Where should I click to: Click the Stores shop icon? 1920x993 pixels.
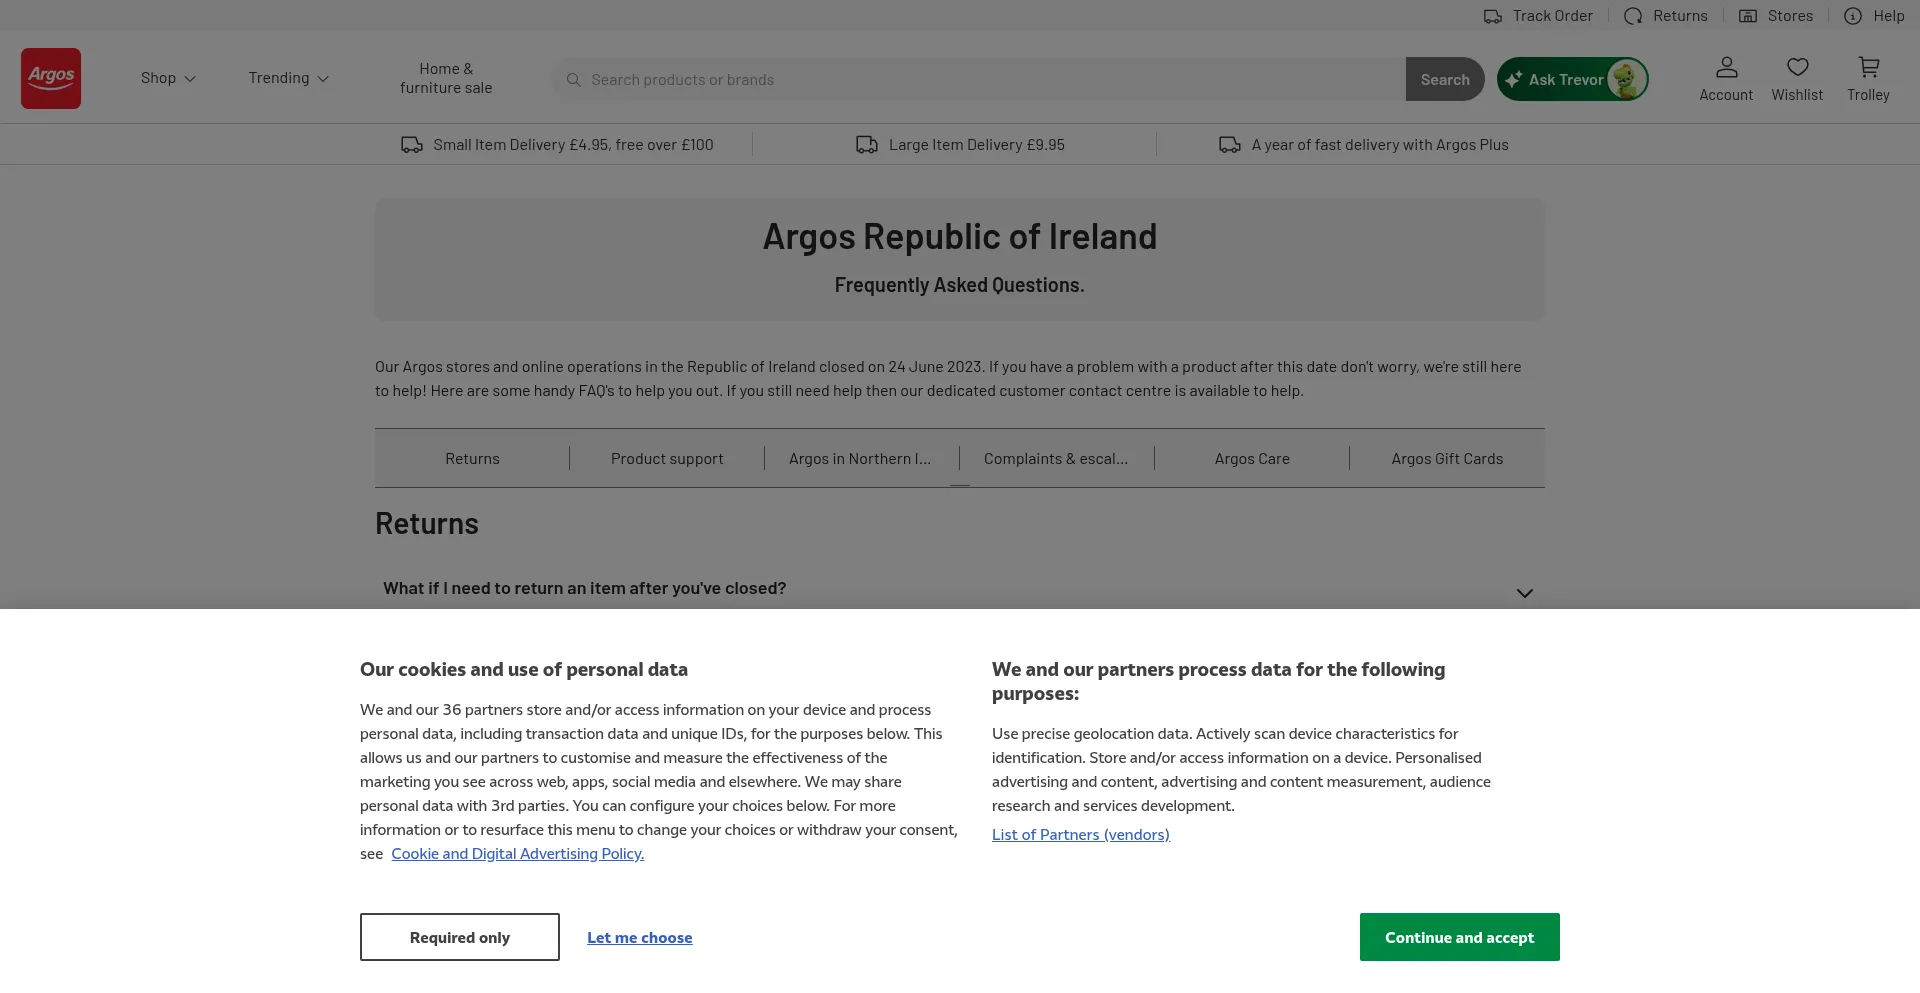pyautogui.click(x=1748, y=16)
